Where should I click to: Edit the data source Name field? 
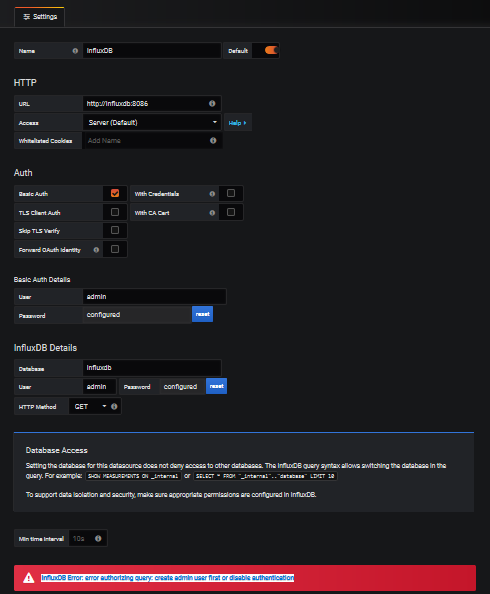tap(152, 51)
